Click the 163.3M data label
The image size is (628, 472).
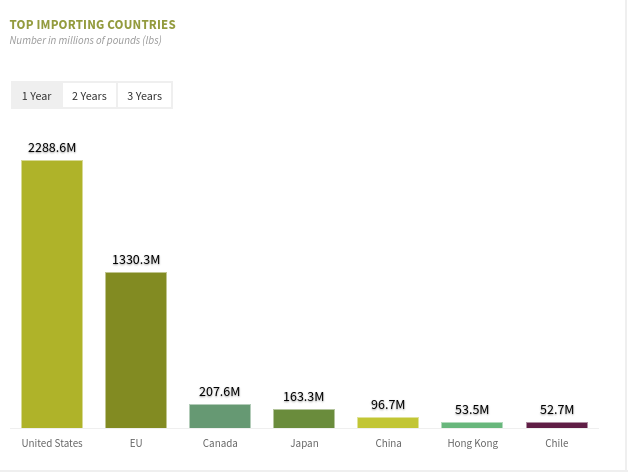pos(304,396)
